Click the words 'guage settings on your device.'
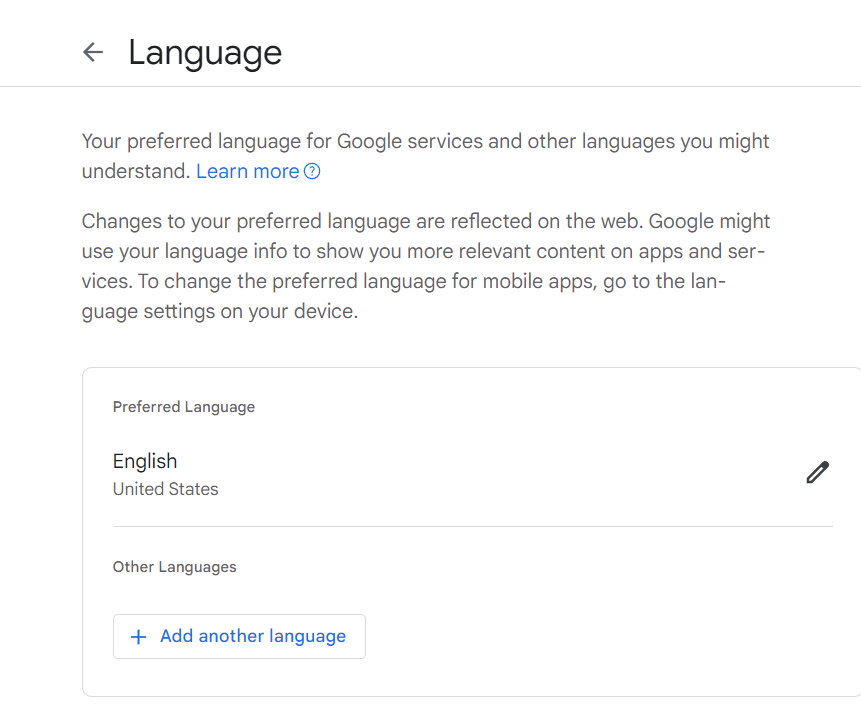Image resolution: width=861 pixels, height=712 pixels. pos(220,311)
